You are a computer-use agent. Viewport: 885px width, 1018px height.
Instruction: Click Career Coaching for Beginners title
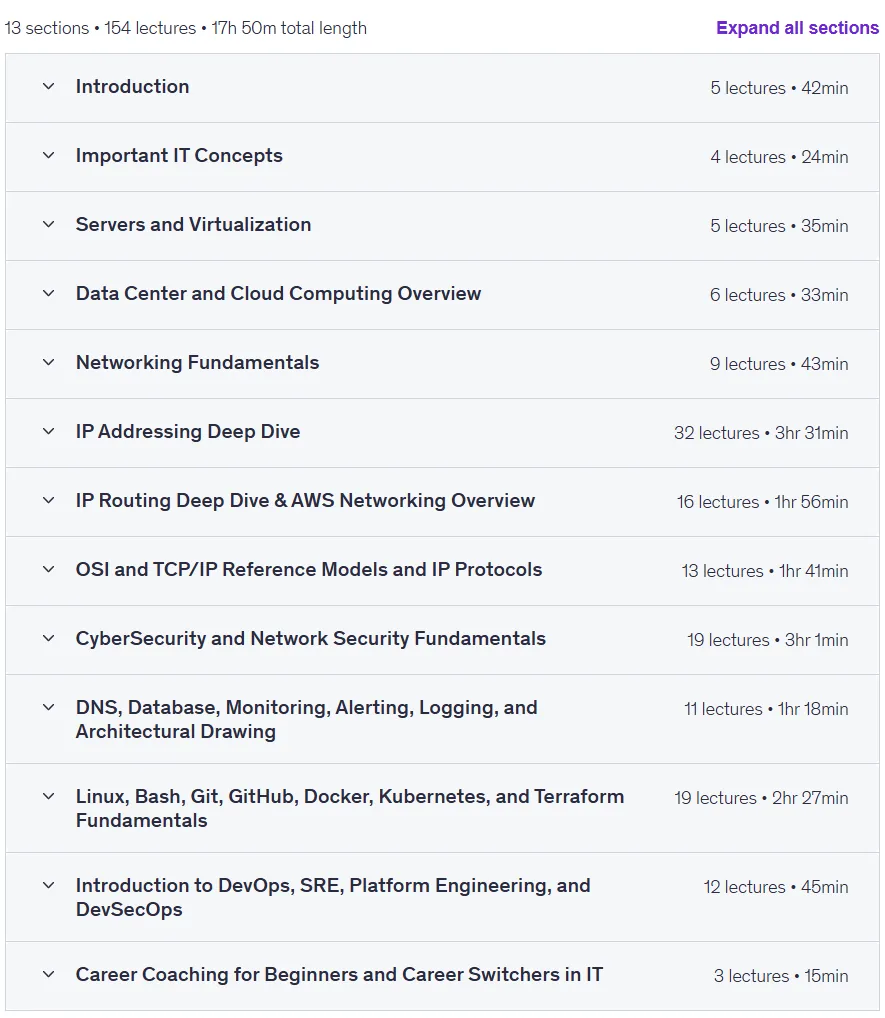point(339,974)
